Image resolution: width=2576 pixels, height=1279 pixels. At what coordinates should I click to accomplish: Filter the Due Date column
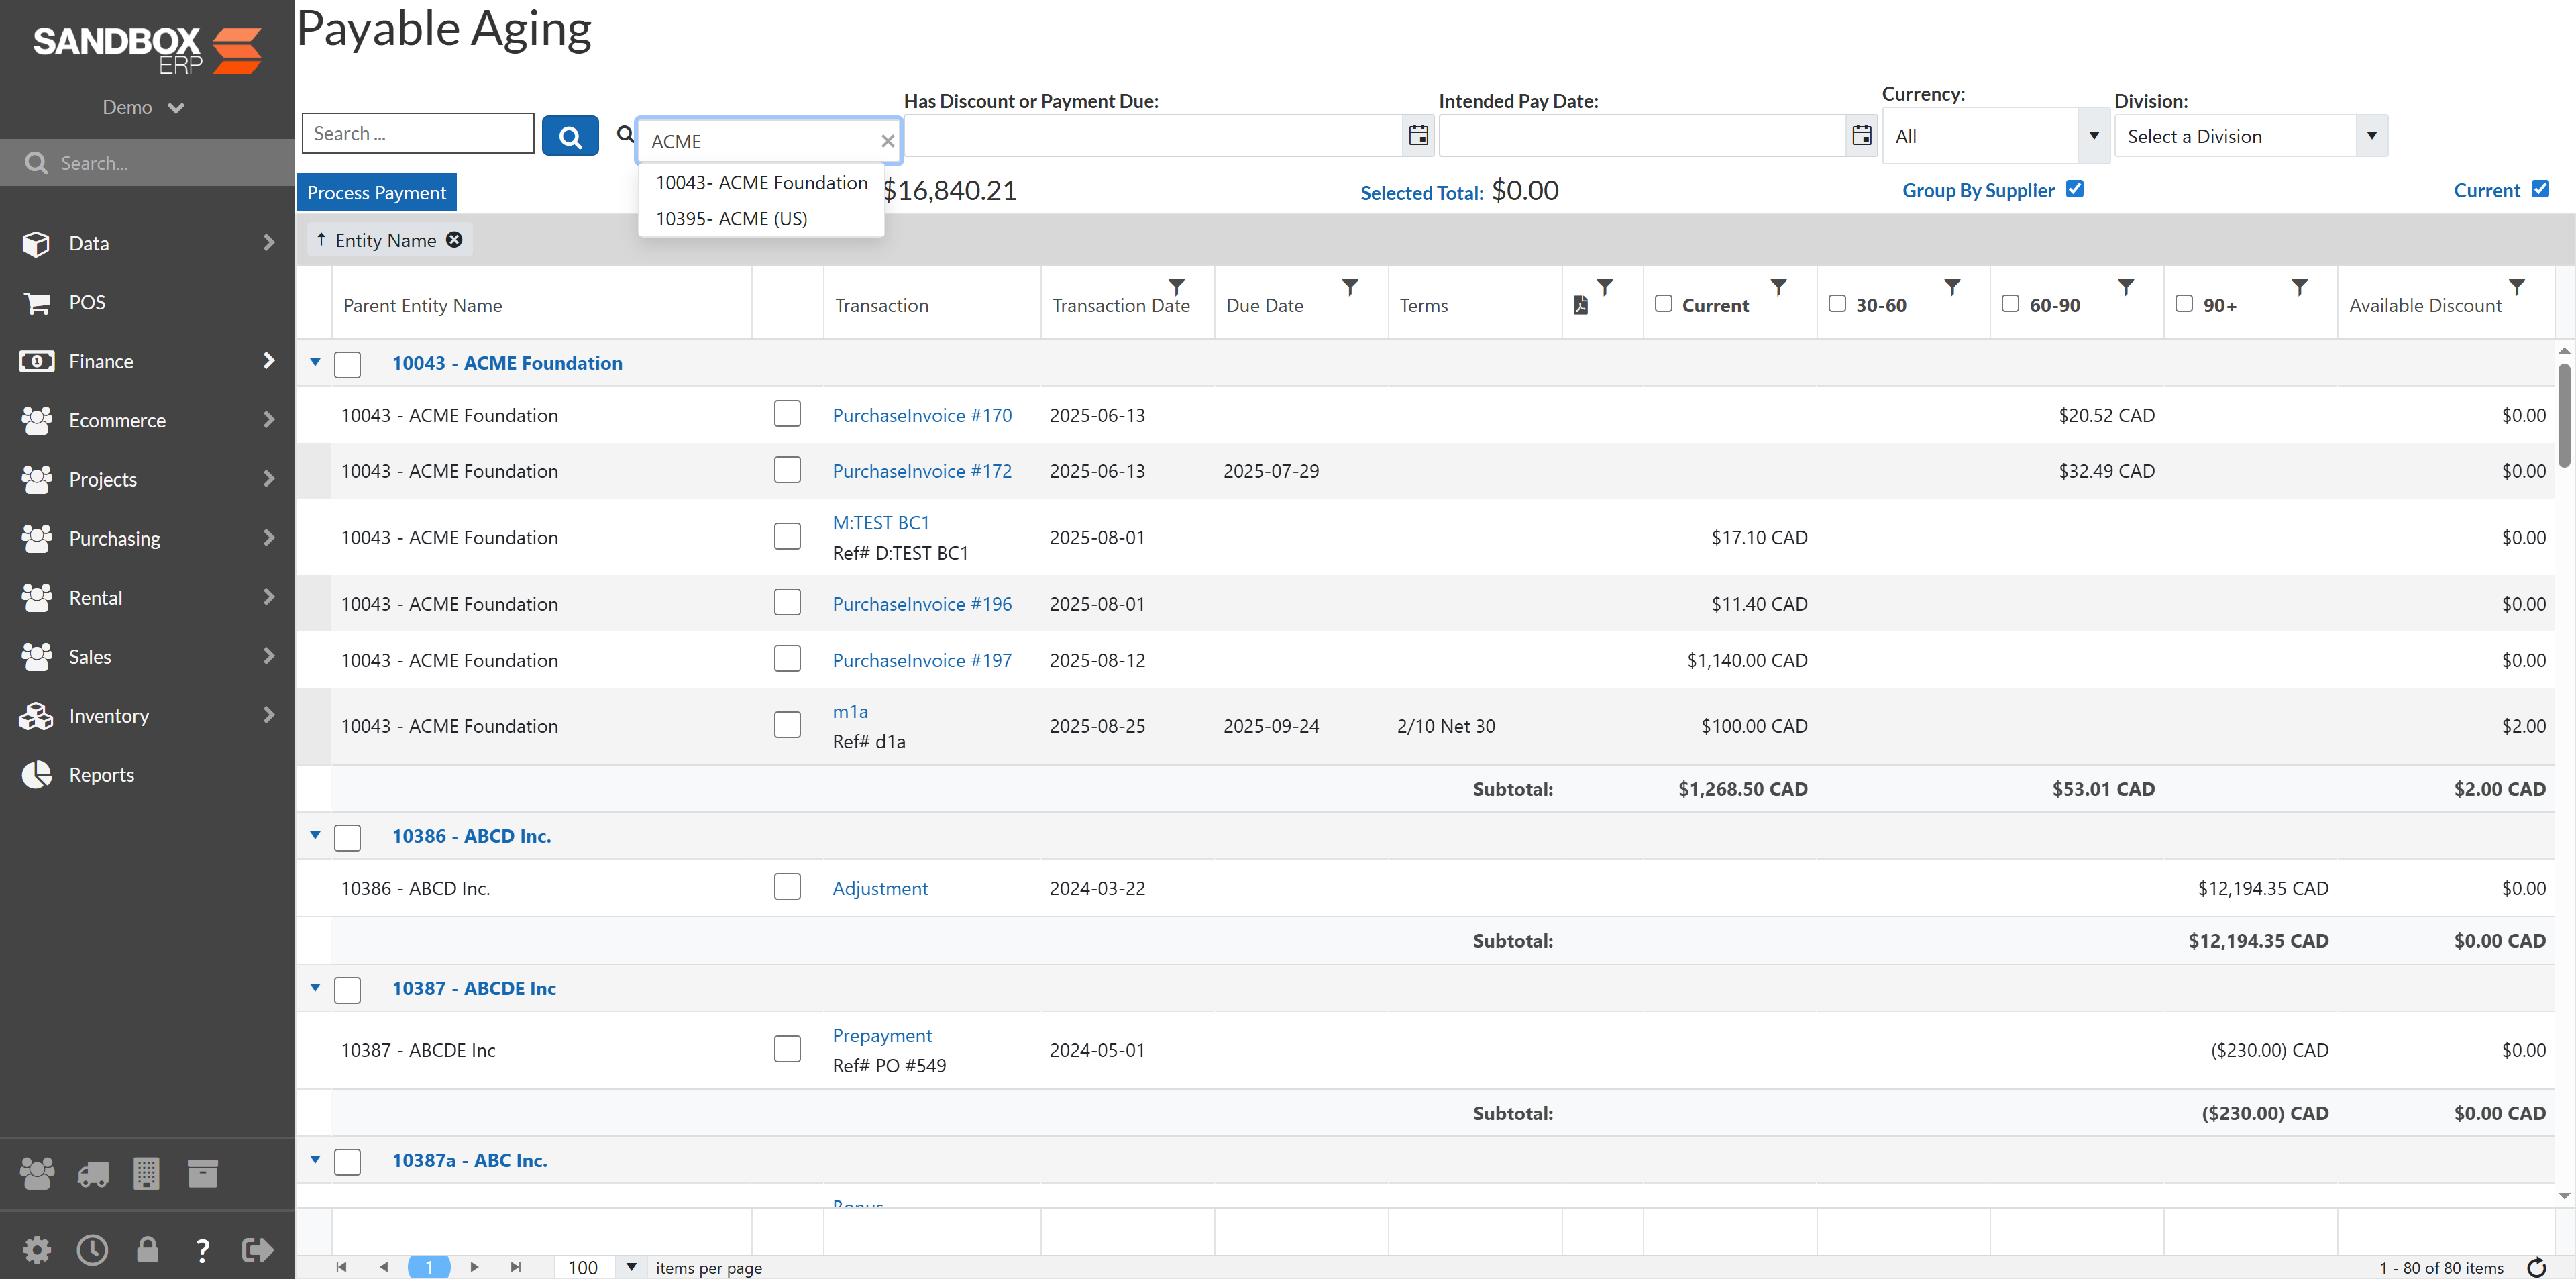[x=1350, y=287]
